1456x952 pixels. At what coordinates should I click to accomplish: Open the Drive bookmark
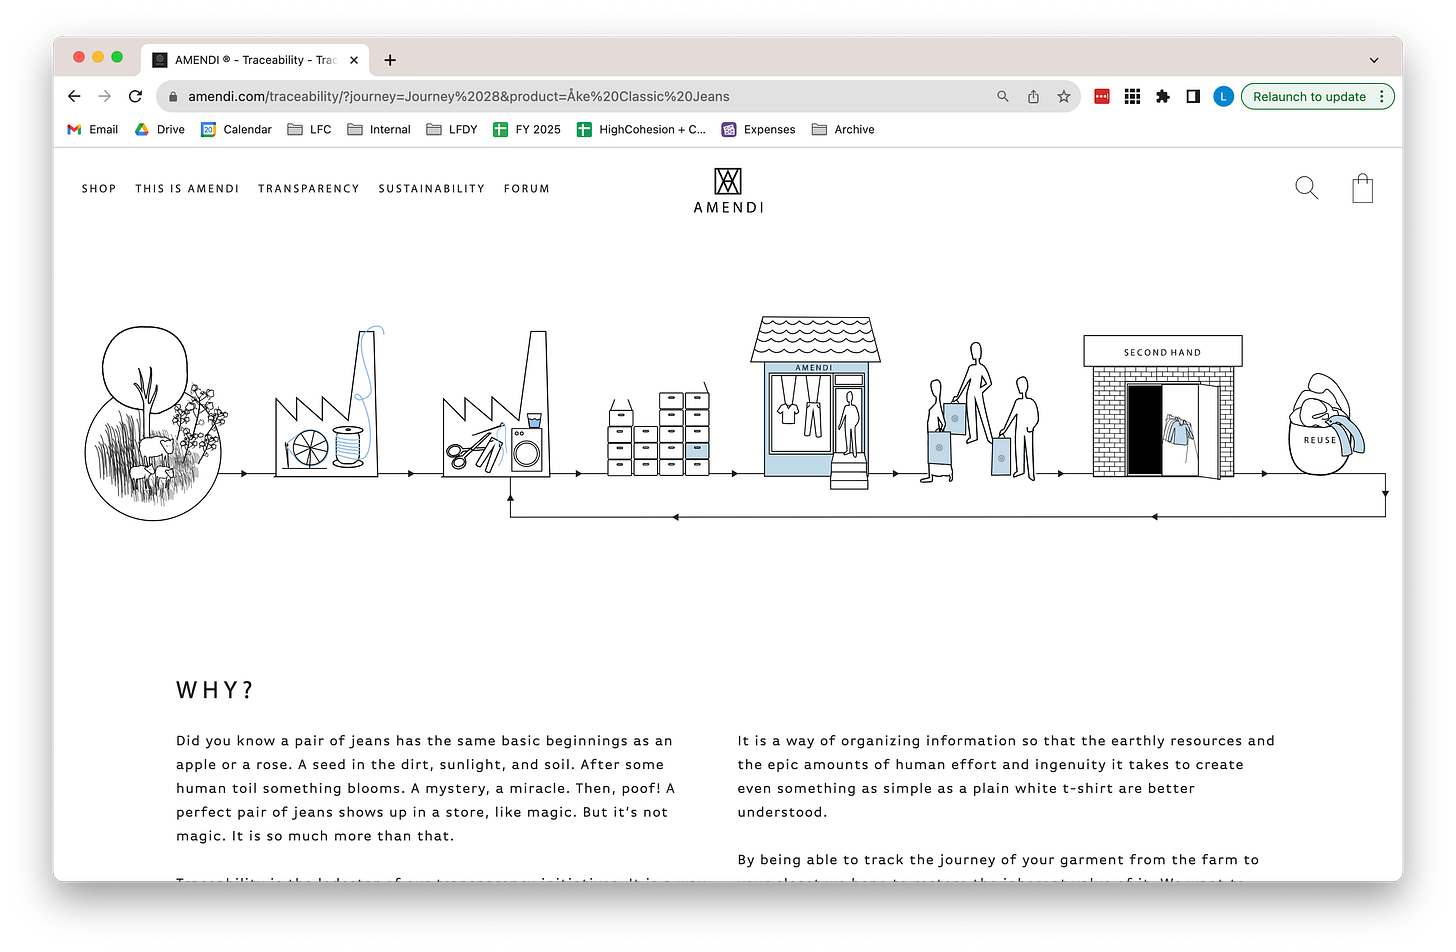(160, 129)
